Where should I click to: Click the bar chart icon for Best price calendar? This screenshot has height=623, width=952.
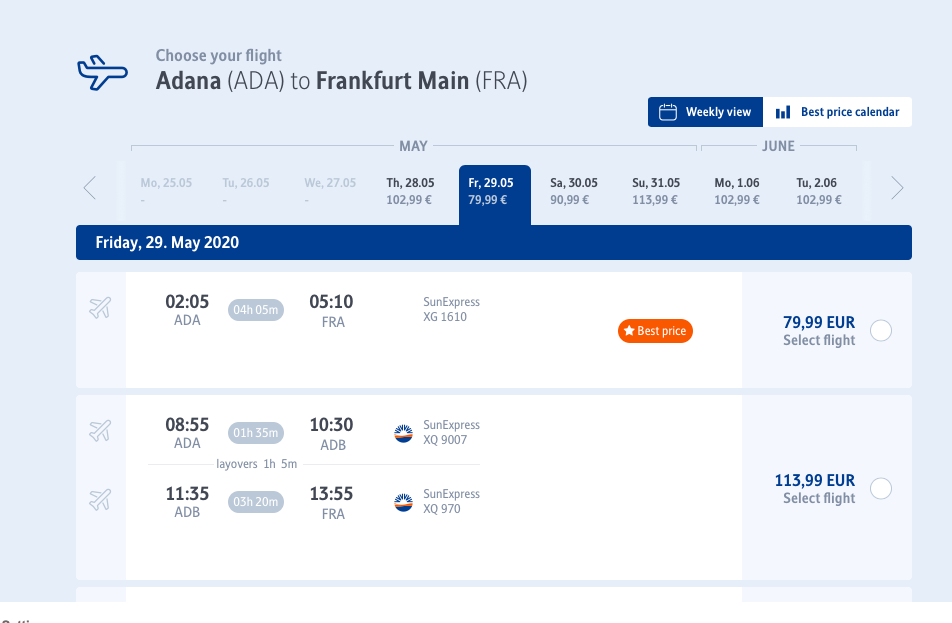[x=783, y=112]
